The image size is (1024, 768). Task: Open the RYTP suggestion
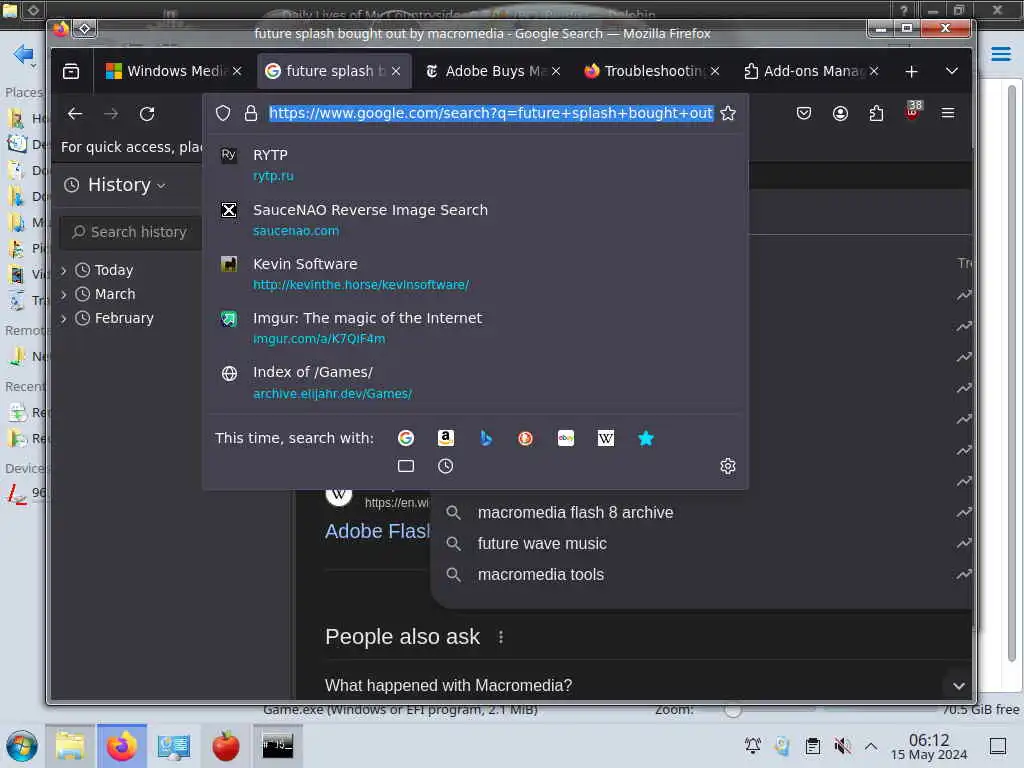pos(475,165)
